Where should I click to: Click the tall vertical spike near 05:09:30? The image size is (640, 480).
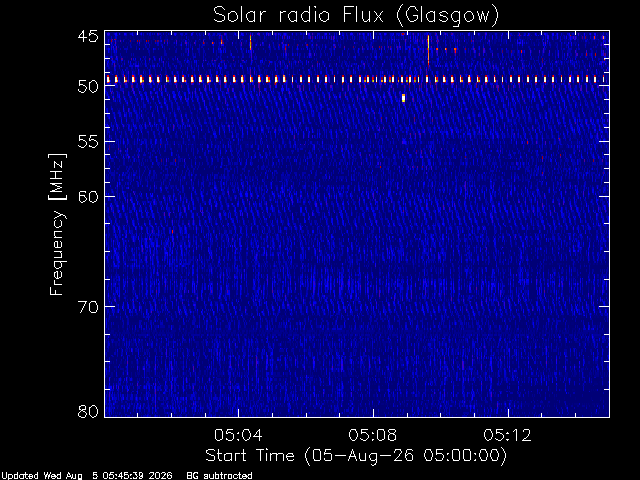click(x=428, y=50)
